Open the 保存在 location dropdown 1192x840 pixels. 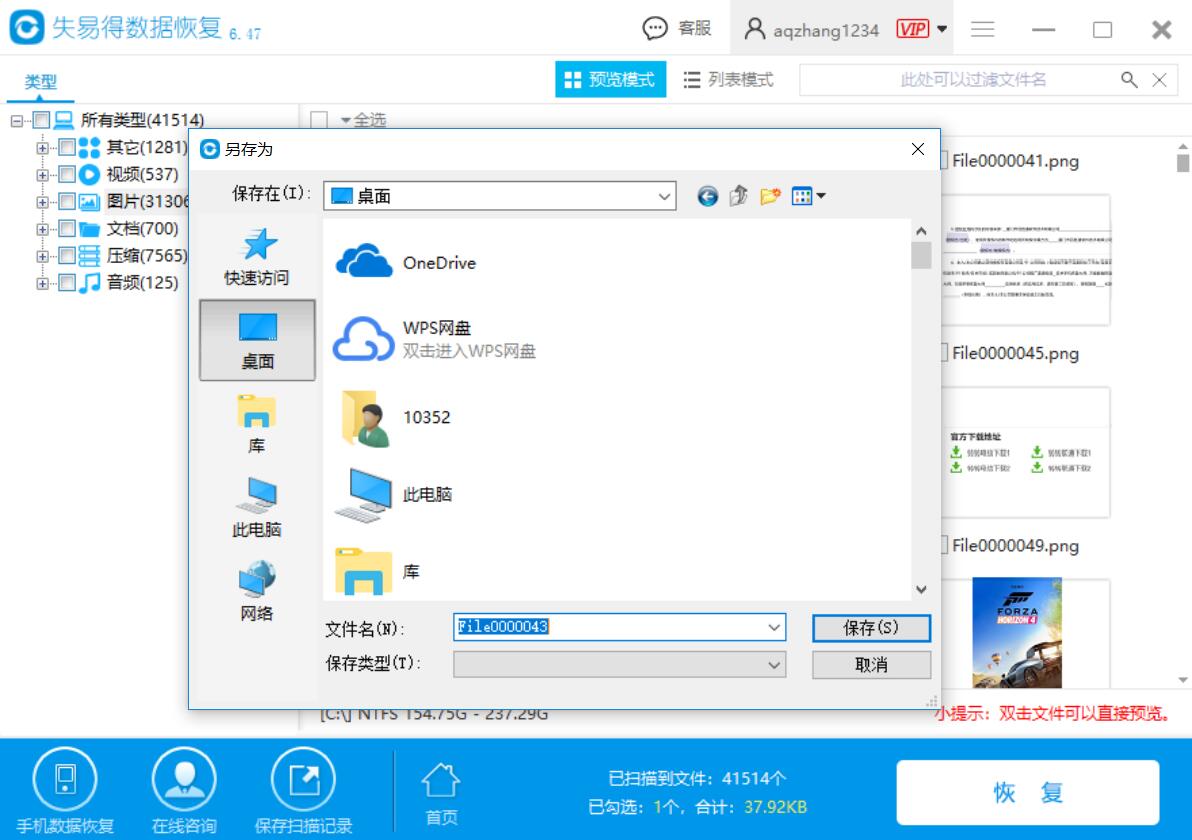[499, 196]
